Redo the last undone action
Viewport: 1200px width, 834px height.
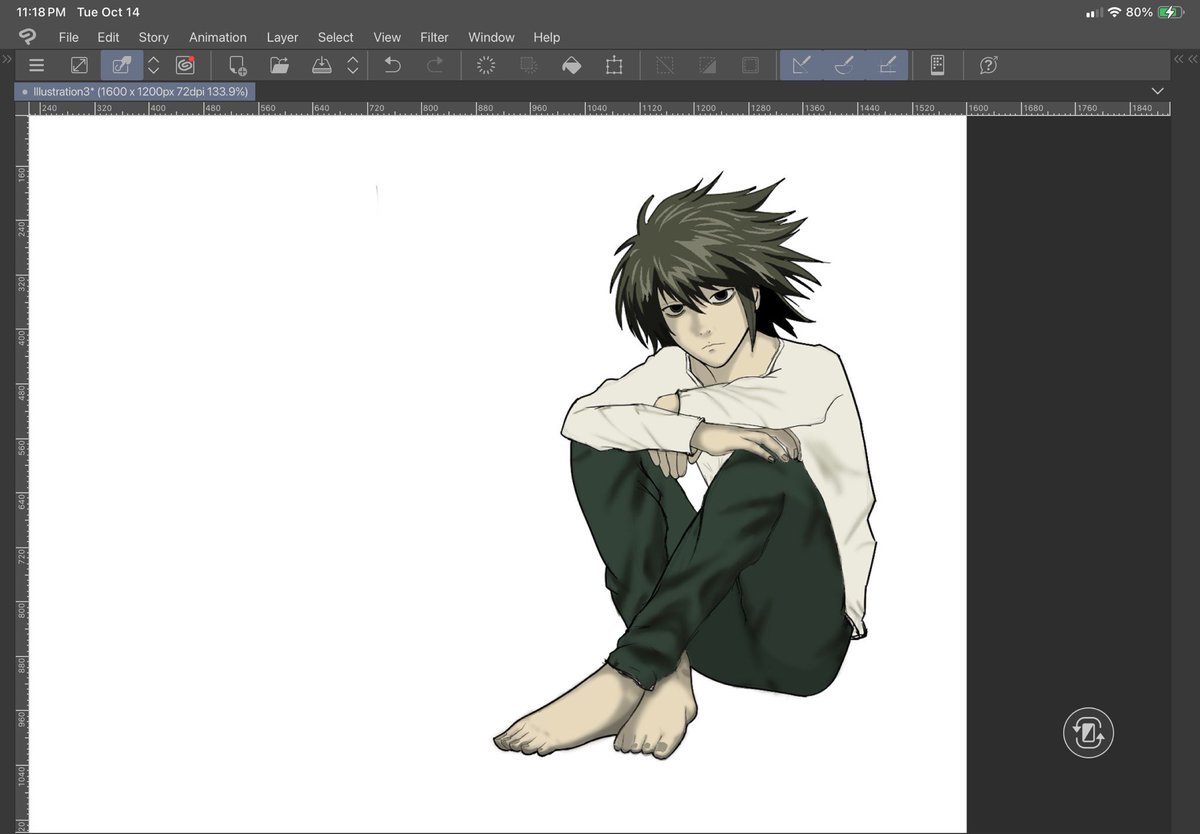[435, 65]
